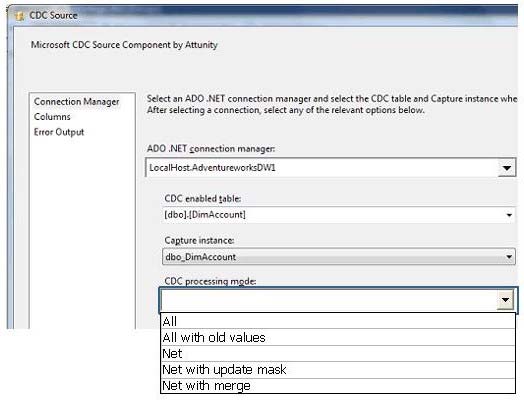Click the CDC Source title bar icon
524x400 pixels.
20,16
